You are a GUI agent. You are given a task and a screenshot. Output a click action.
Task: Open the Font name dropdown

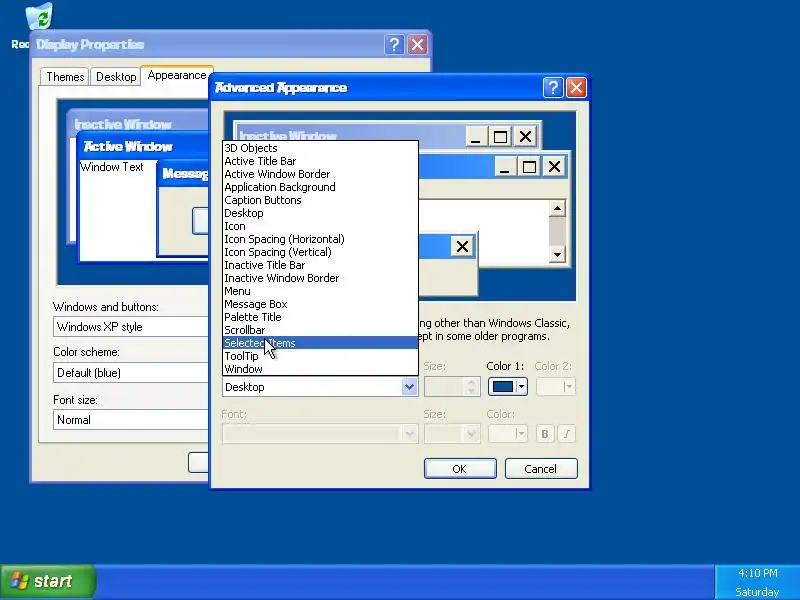tap(320, 434)
